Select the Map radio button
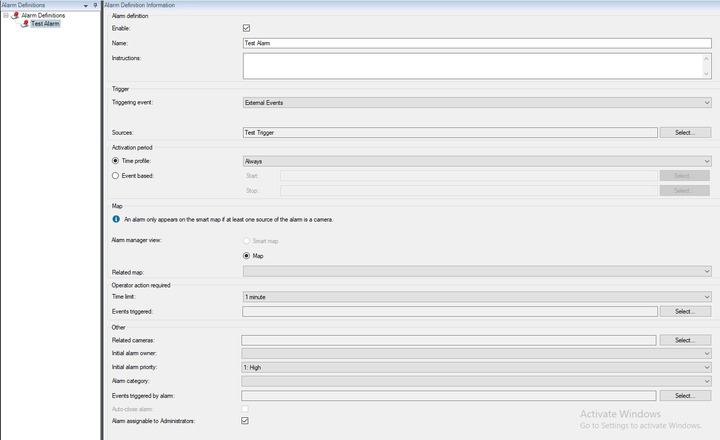Screen dimensions: 720x440 tap(247, 255)
